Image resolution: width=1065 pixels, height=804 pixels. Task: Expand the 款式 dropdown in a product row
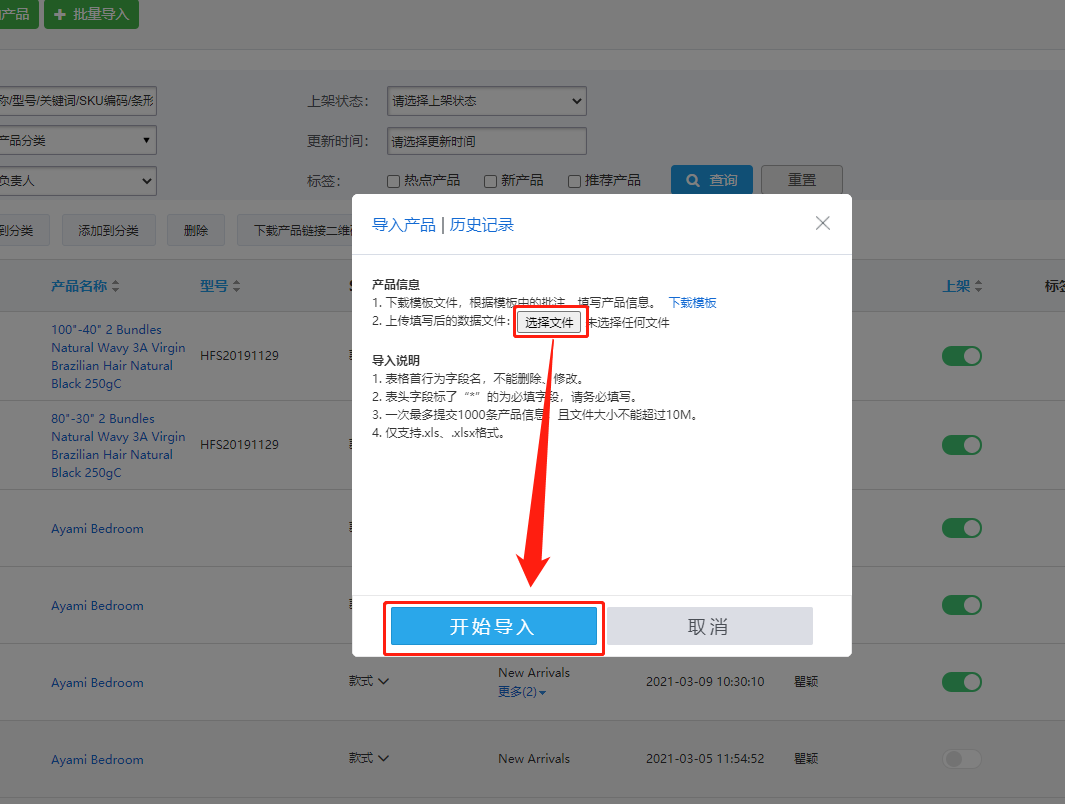370,682
